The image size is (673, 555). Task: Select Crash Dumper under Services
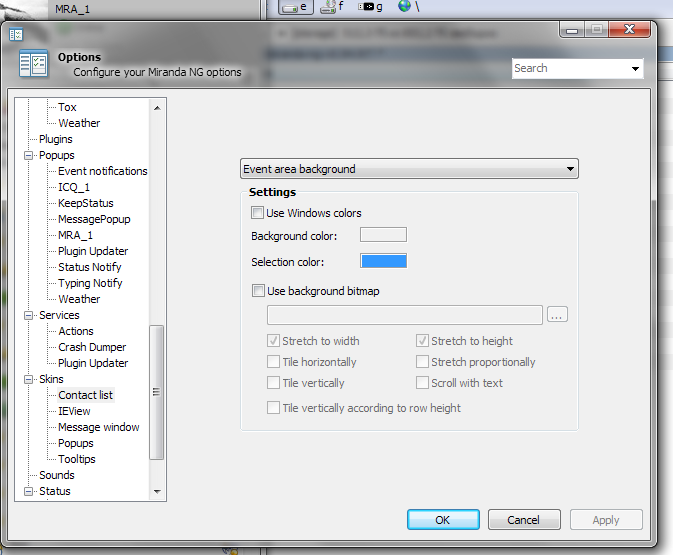pyautogui.click(x=92, y=347)
